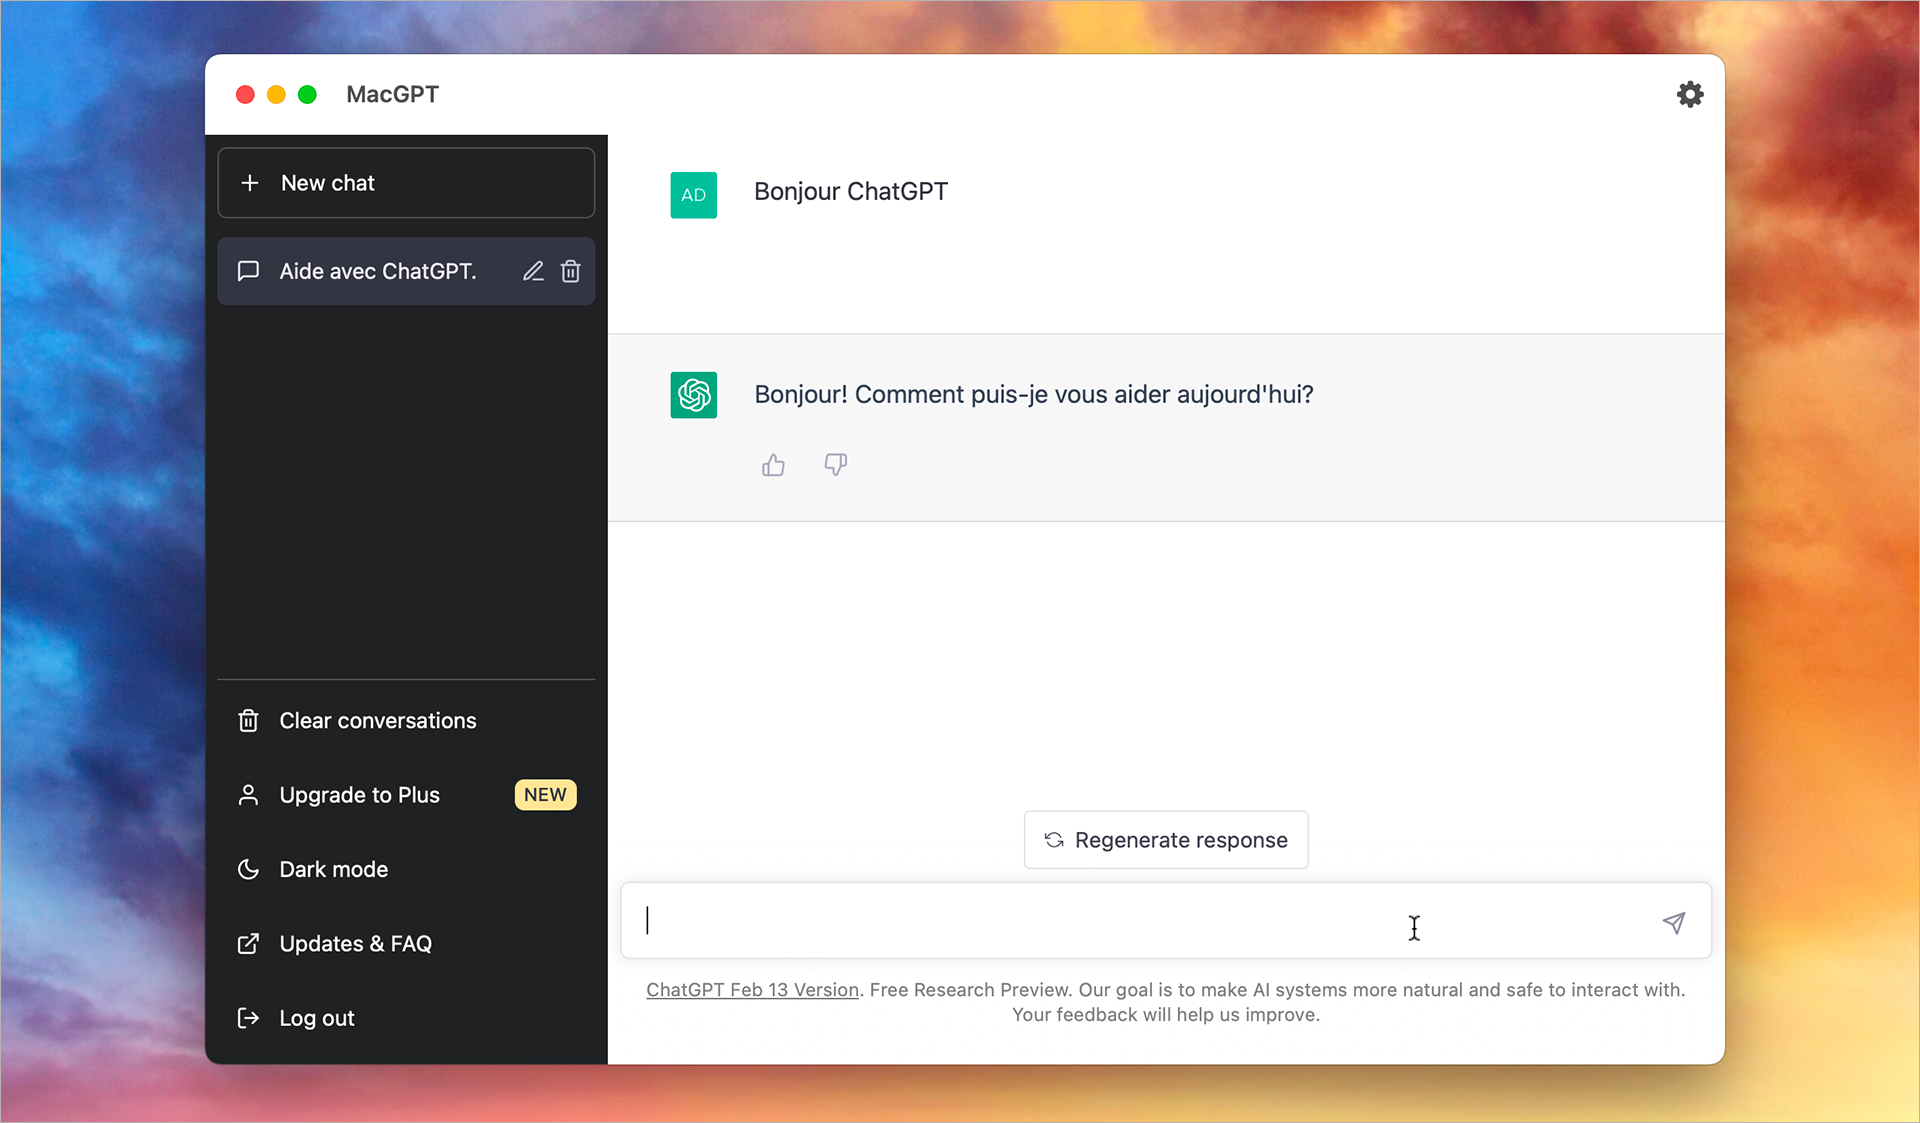This screenshot has height=1123, width=1920.
Task: Toggle Dark mode
Action: pyautogui.click(x=406, y=869)
